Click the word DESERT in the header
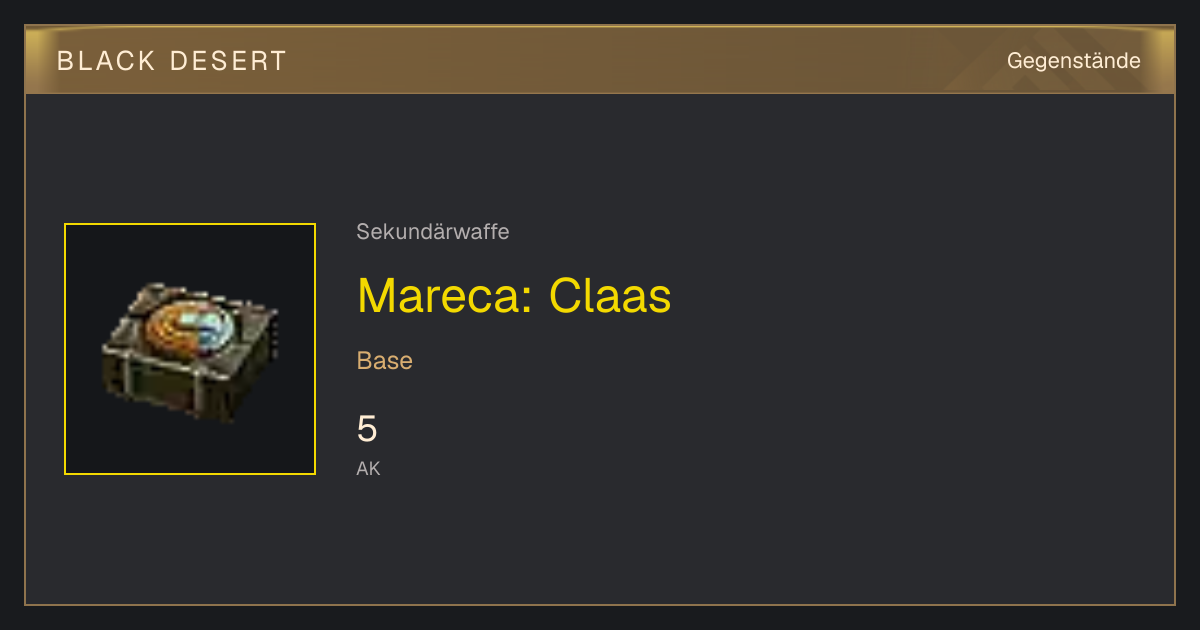Screen dimensions: 1200x630 click(229, 61)
